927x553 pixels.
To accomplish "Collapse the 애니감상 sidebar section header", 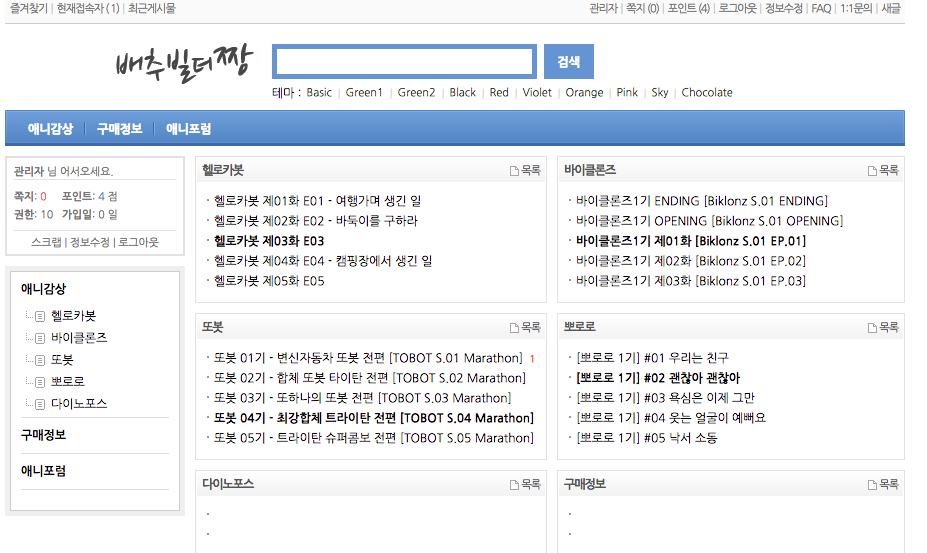I will click(x=44, y=289).
